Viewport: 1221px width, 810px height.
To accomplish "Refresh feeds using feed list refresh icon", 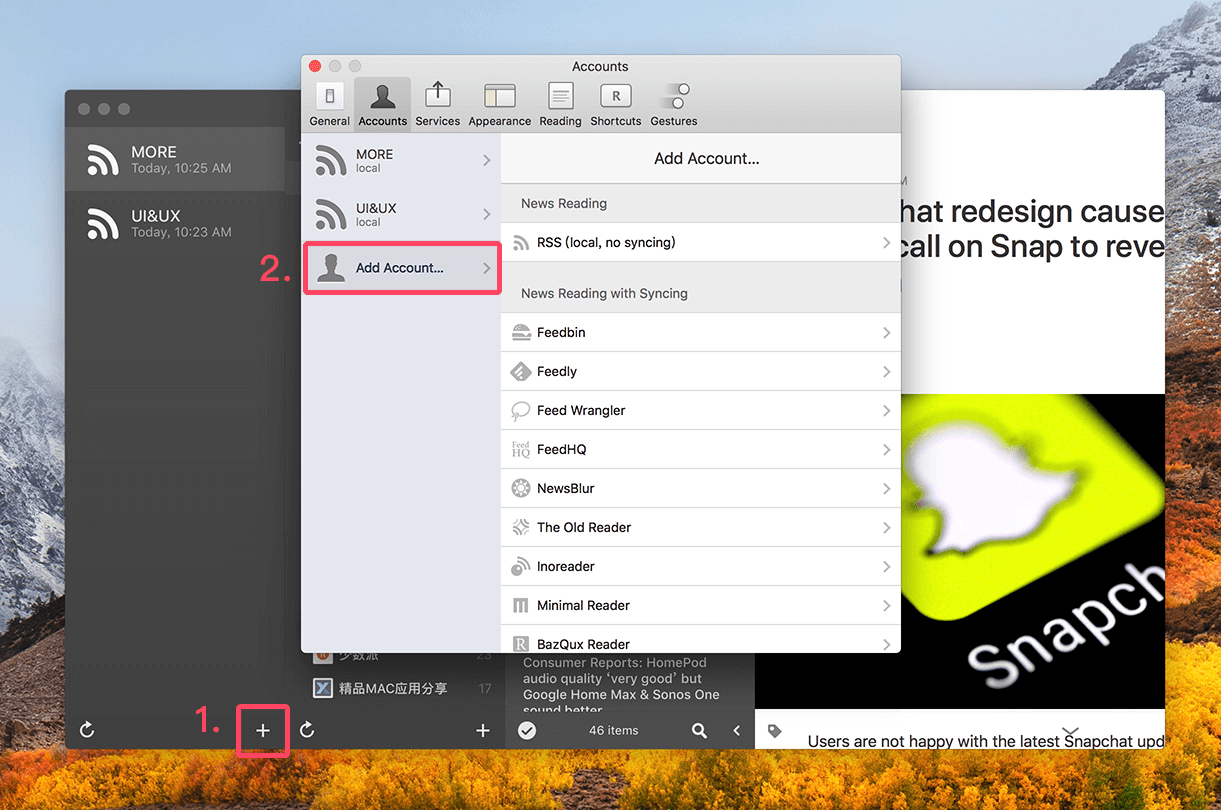I will coord(307,730).
